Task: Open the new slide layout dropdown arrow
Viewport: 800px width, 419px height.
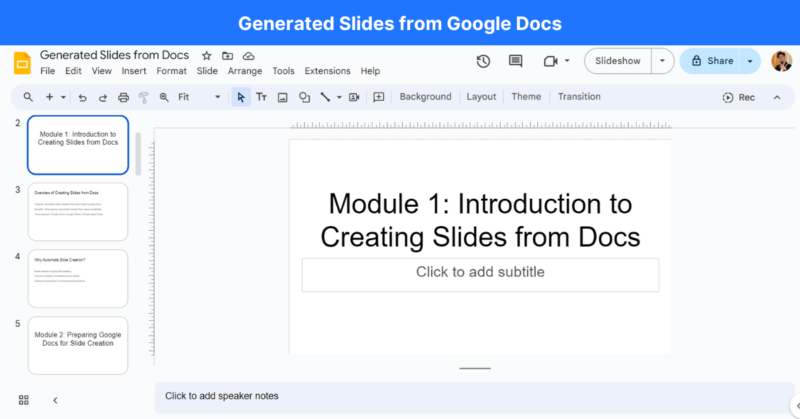Action: (63, 97)
